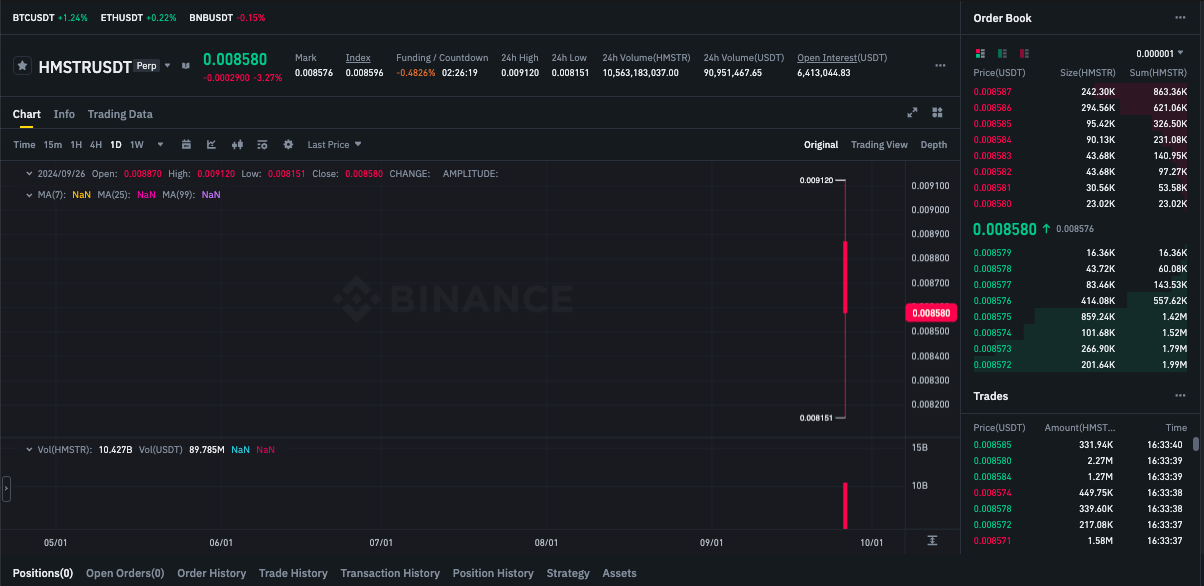Click the red volume bar
Screen dimensions: 1204x586
845,506
